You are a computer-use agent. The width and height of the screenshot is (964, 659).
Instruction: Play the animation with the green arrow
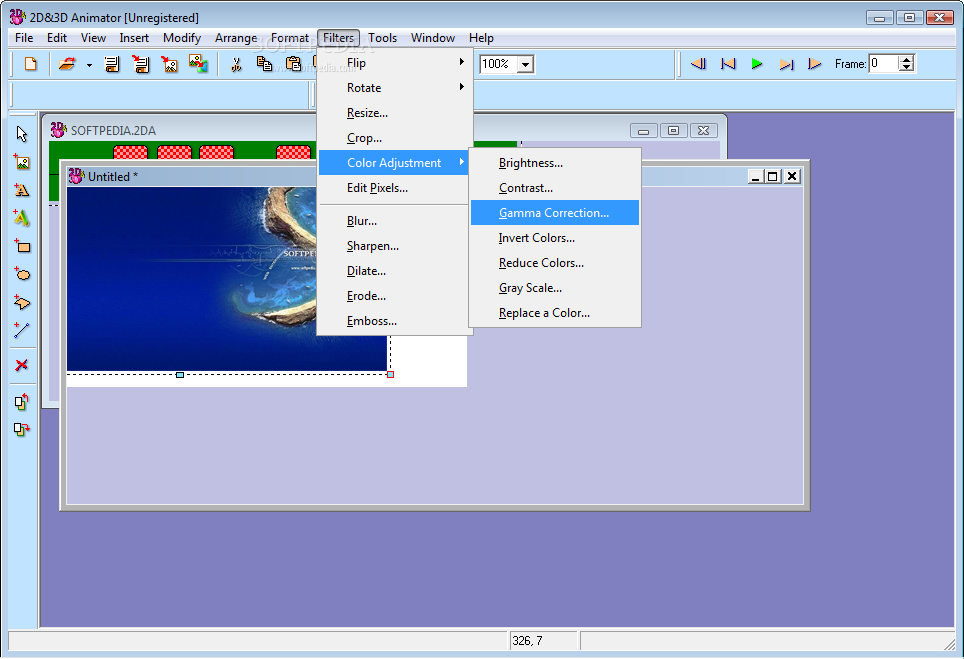pyautogui.click(x=757, y=64)
